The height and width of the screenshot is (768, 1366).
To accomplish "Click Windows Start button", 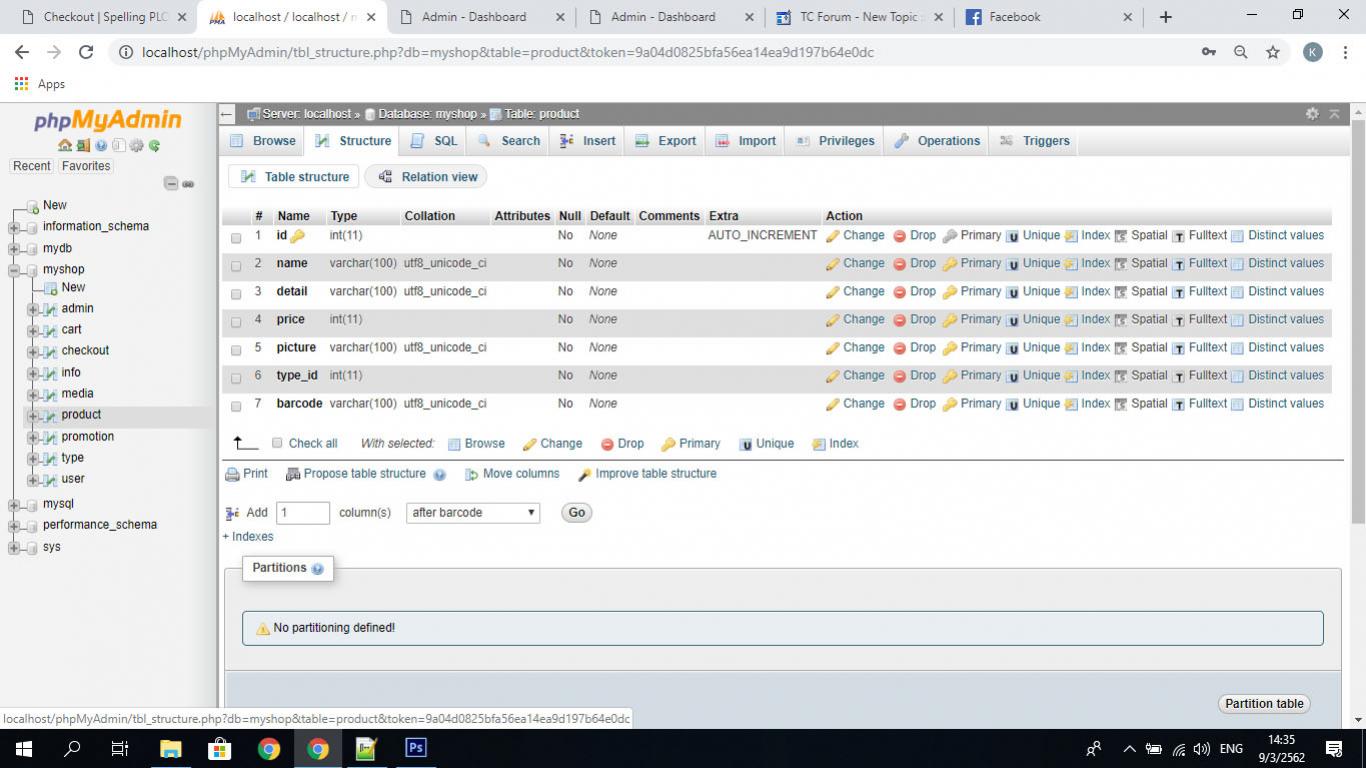I will point(23,748).
